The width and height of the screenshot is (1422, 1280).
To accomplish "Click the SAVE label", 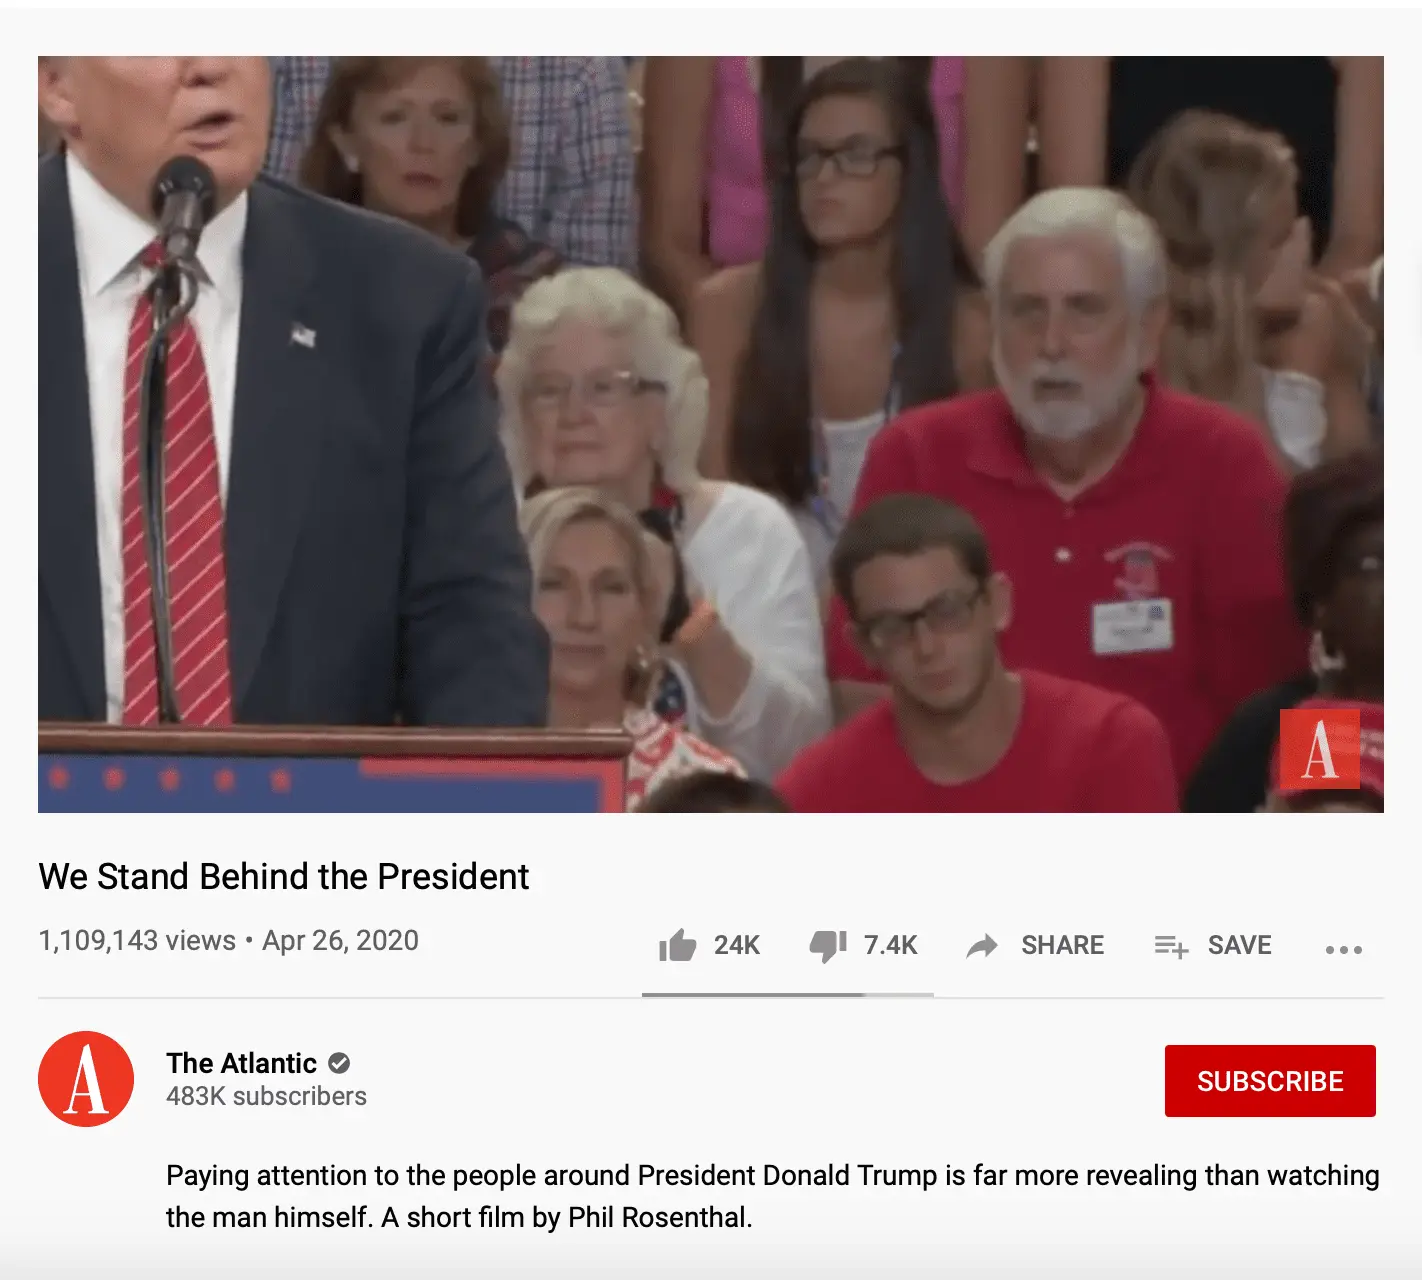I will click(x=1239, y=945).
